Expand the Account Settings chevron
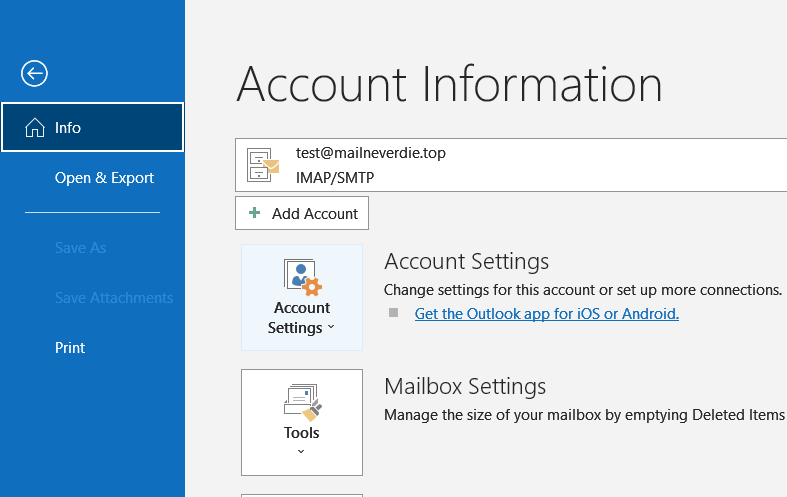Image resolution: width=787 pixels, height=497 pixels. pyautogui.click(x=331, y=328)
